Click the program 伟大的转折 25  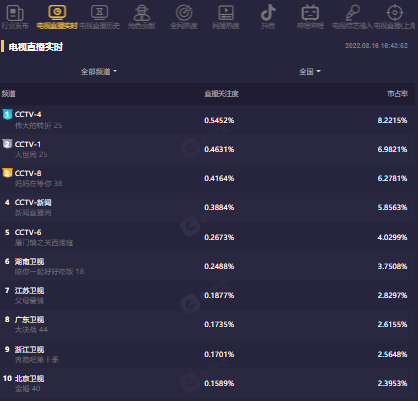point(38,126)
